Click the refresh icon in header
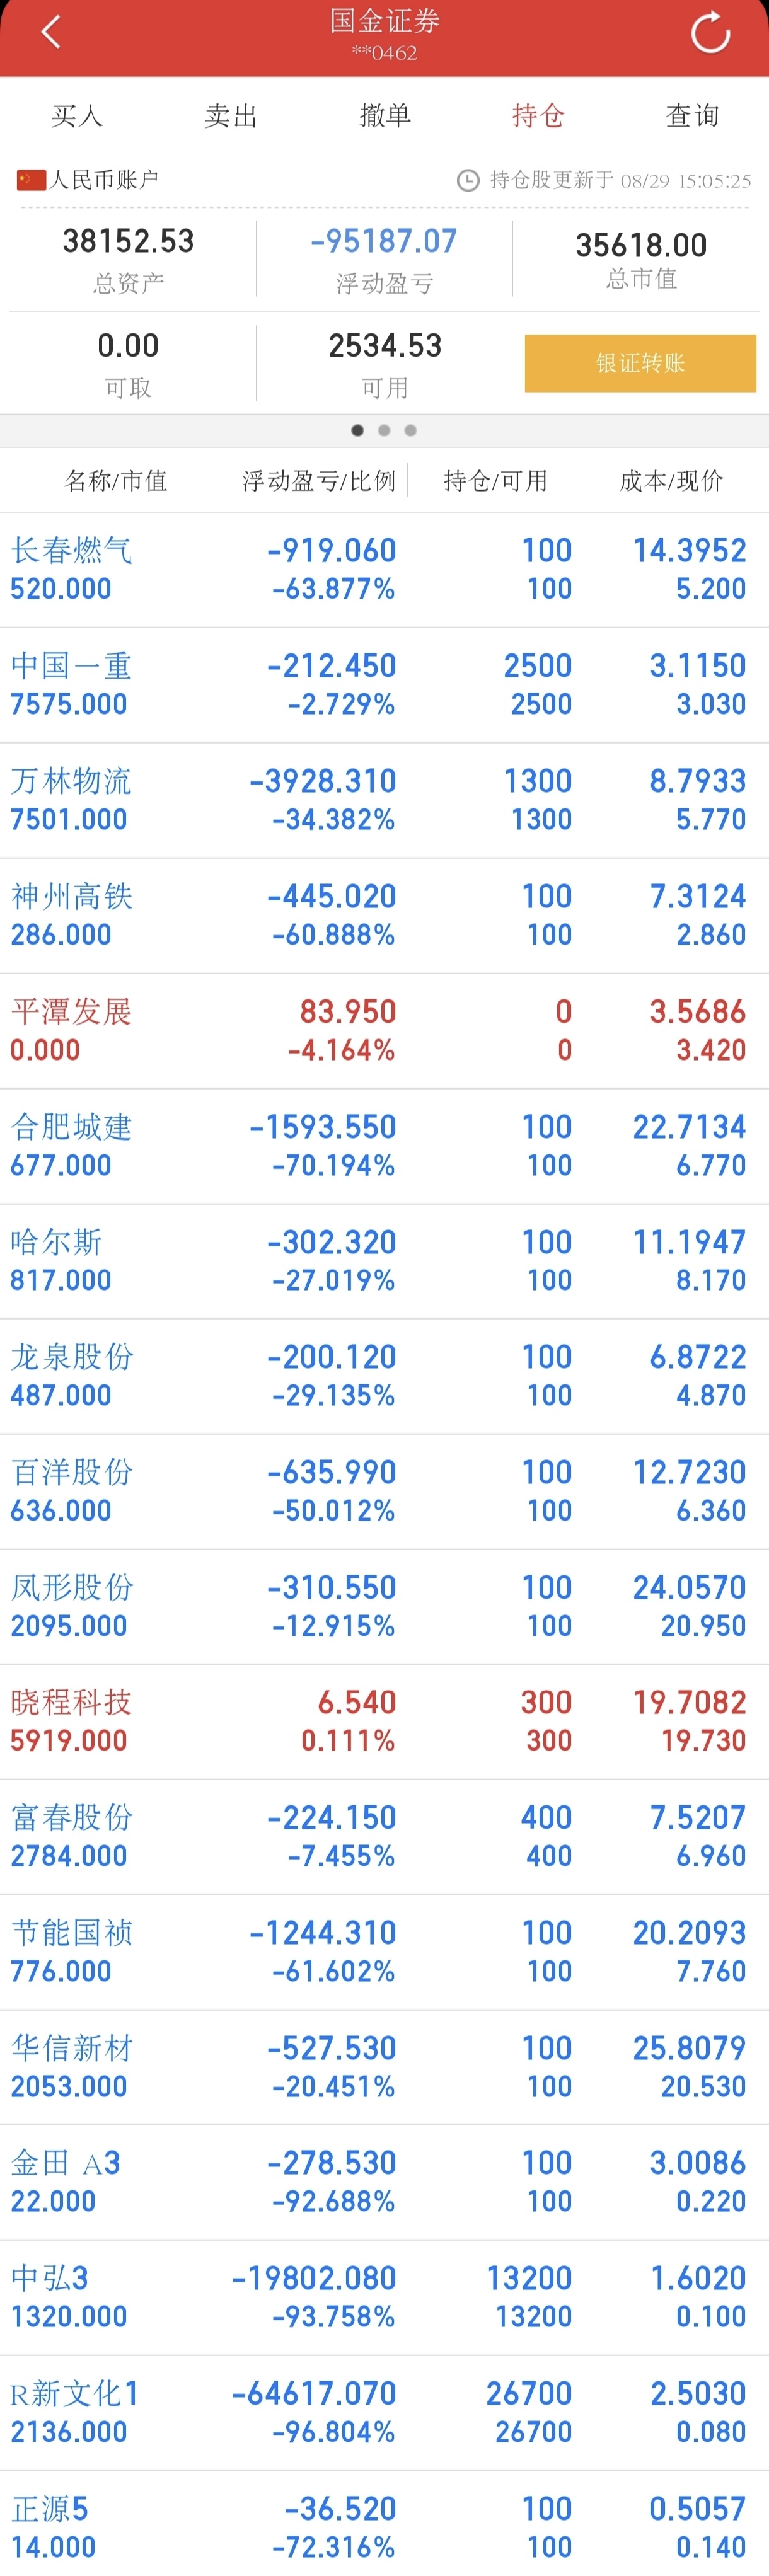Viewport: 769px width, 2576px height. [x=710, y=33]
